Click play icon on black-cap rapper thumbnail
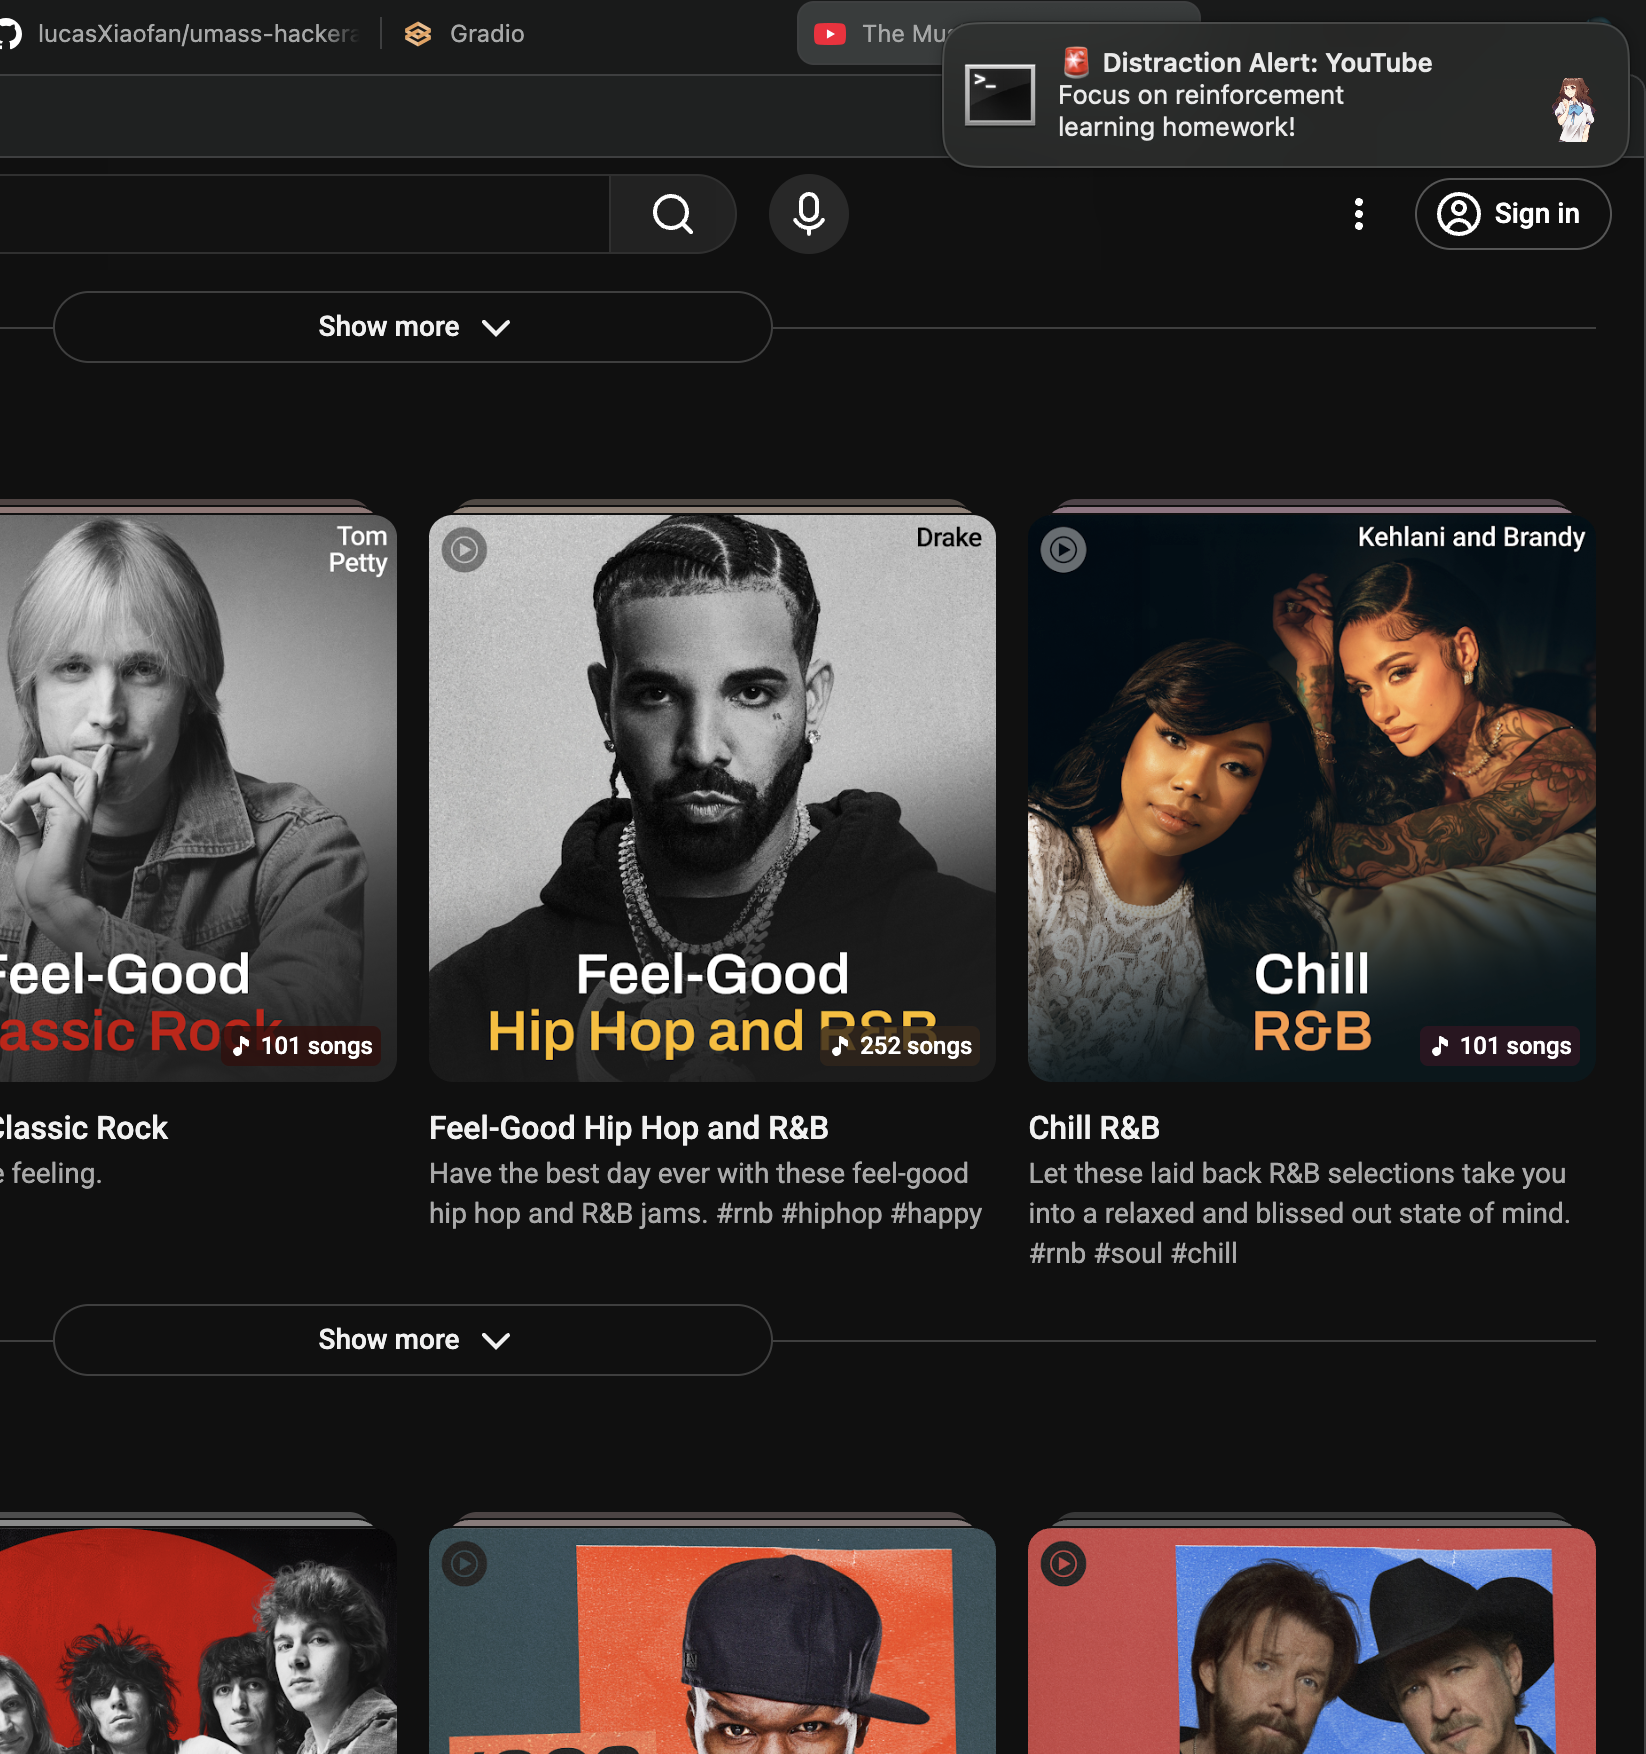Image resolution: width=1646 pixels, height=1754 pixels. (464, 1563)
